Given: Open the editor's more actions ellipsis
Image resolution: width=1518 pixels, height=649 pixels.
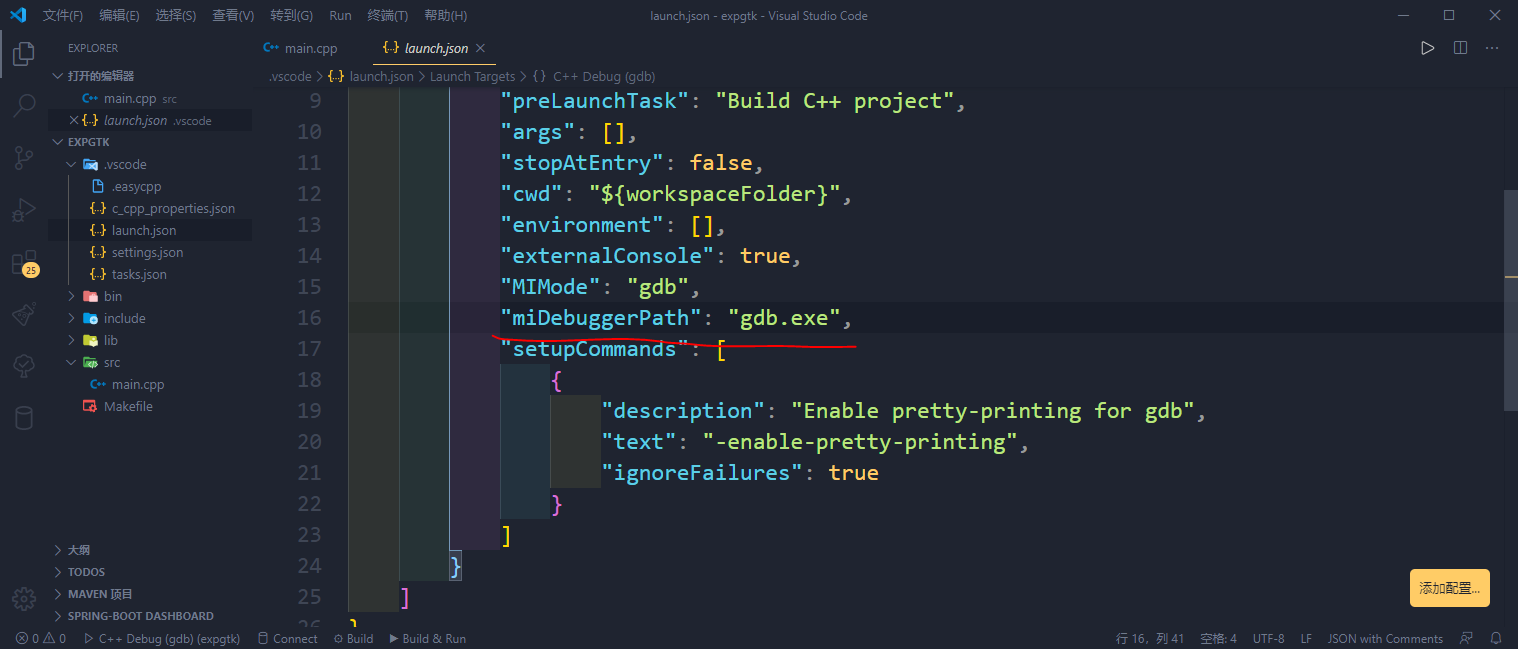Looking at the screenshot, I should point(1492,48).
